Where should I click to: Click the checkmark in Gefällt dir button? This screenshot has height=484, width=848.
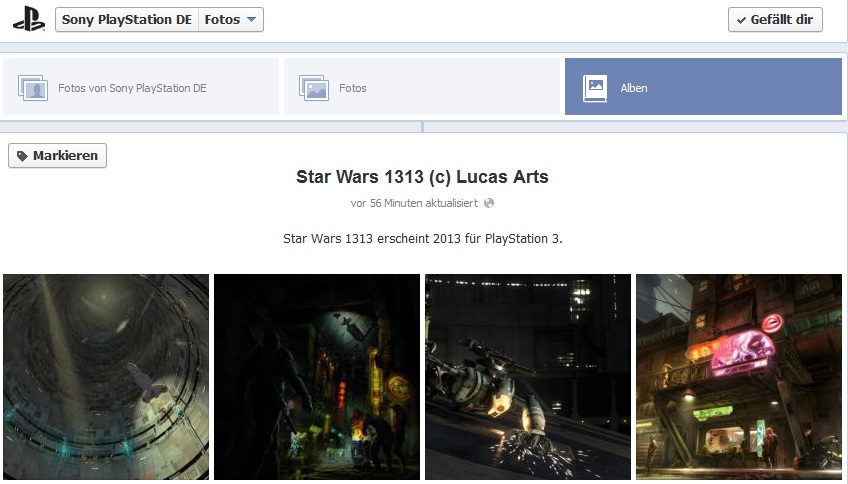point(741,21)
